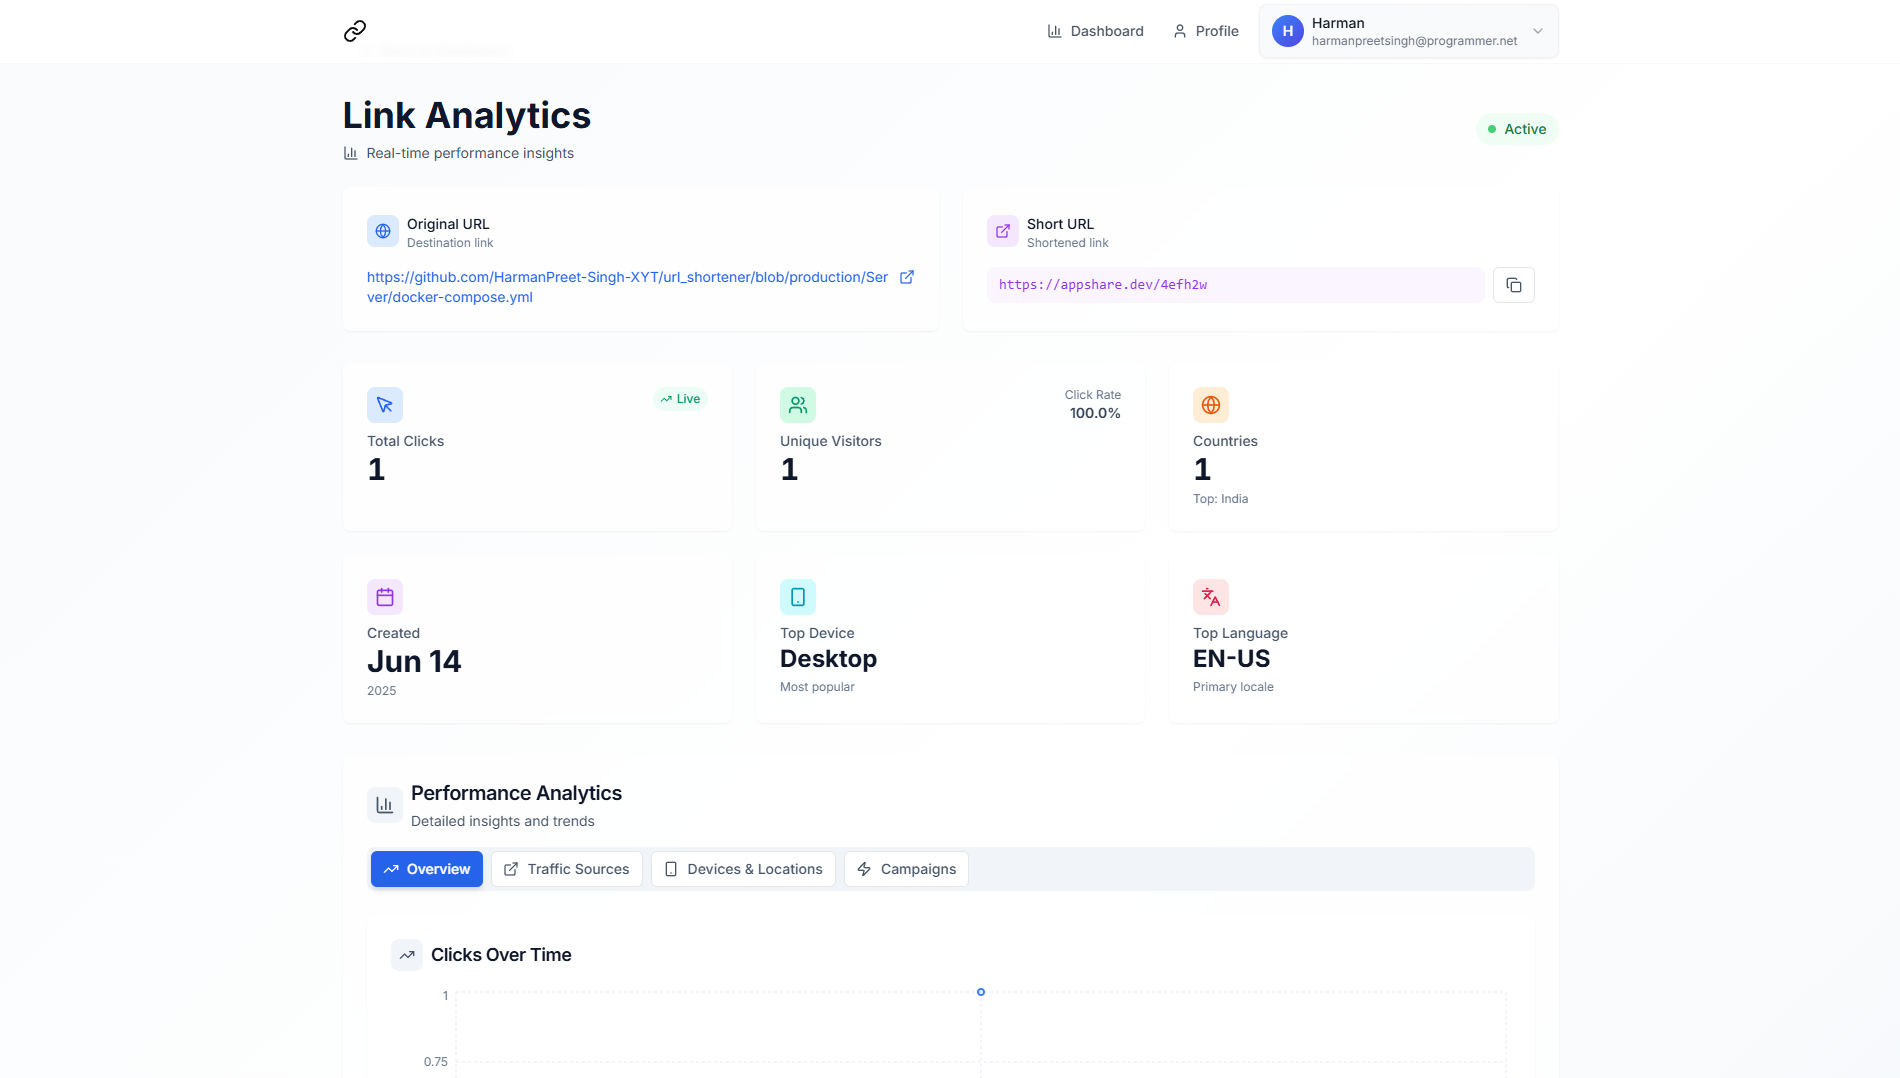Click the 0.75 axis label on chart
This screenshot has height=1078, width=1900.
coord(436,1062)
